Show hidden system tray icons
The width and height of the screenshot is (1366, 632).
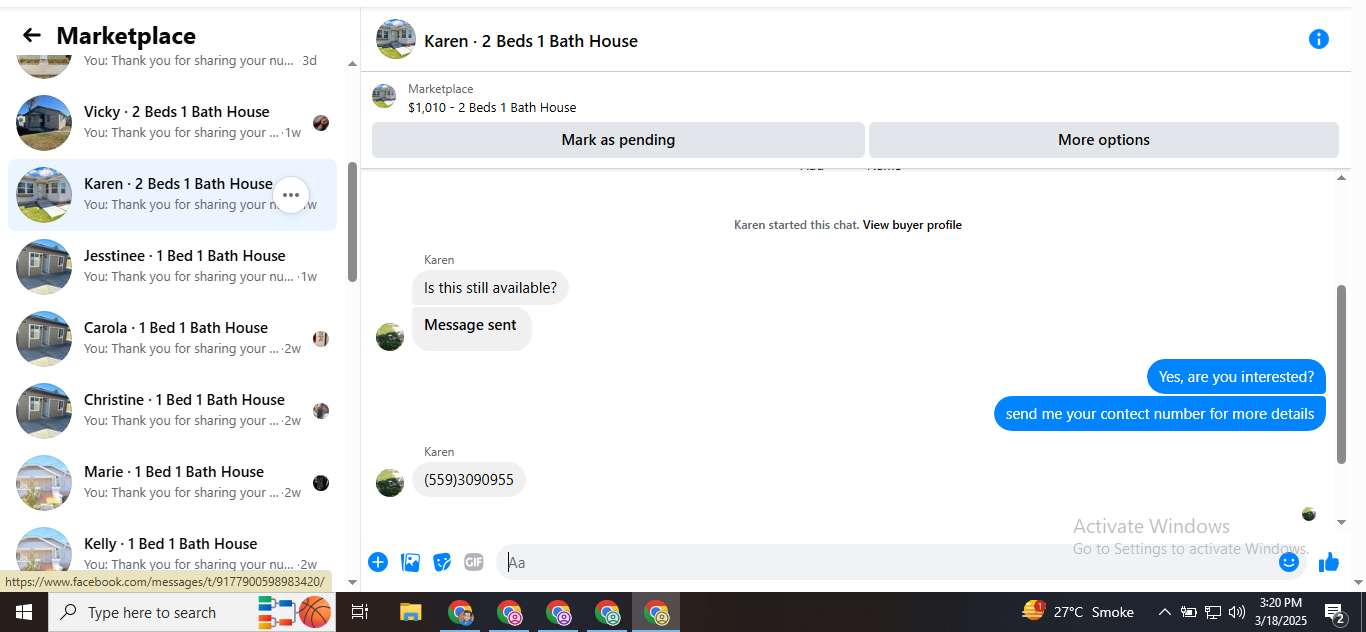click(x=1164, y=612)
